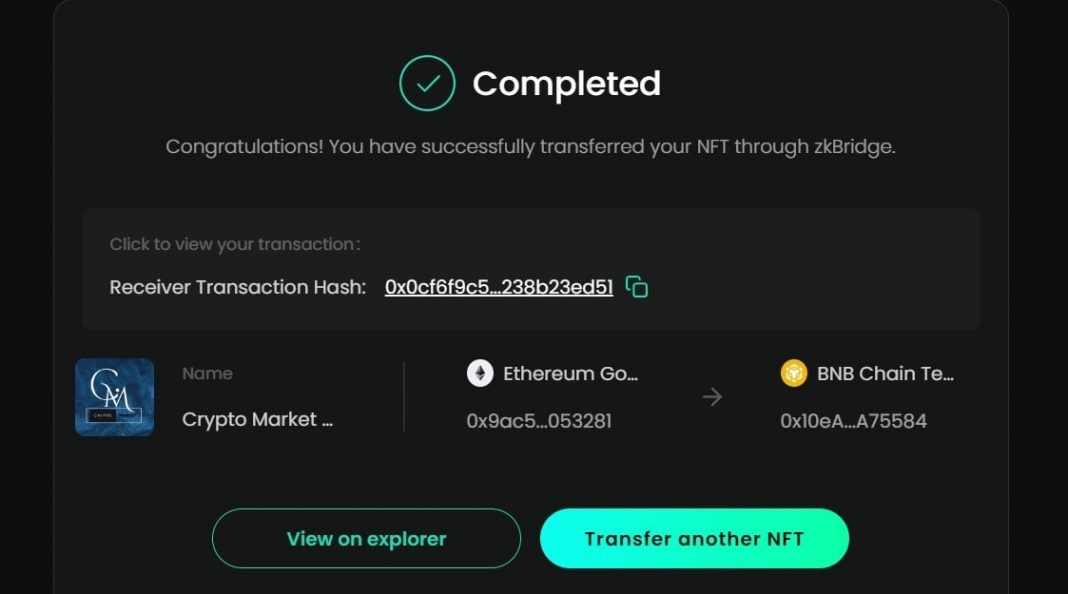Screen dimensions: 1068x594
Task: Click the vertical divider after the NFT name
Action: click(x=404, y=397)
